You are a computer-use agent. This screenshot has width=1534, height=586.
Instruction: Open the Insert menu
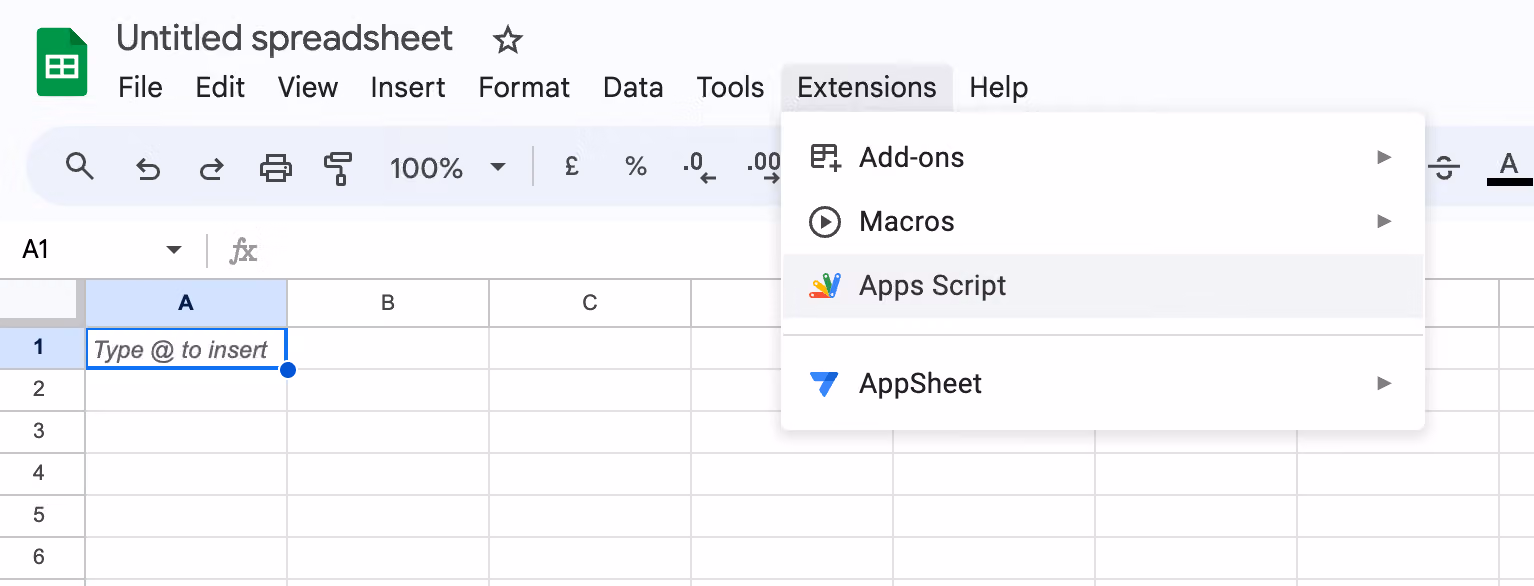[408, 88]
